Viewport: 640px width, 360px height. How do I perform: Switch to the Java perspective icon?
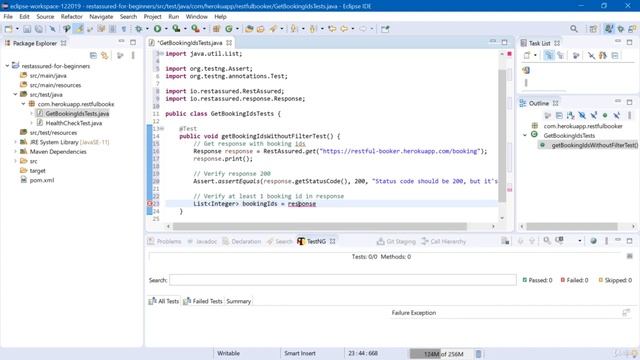[x=609, y=29]
